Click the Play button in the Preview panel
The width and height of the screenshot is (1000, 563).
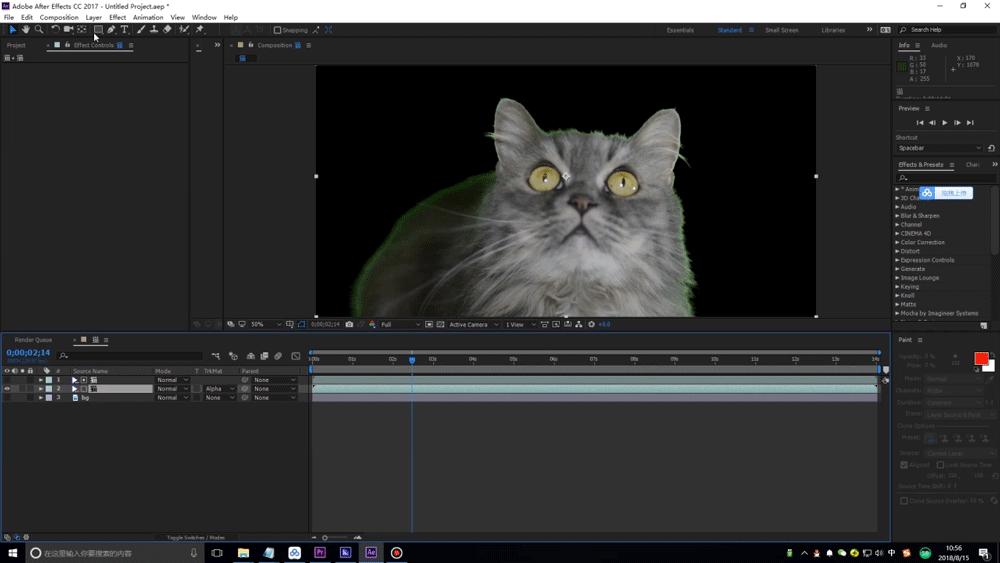945,123
